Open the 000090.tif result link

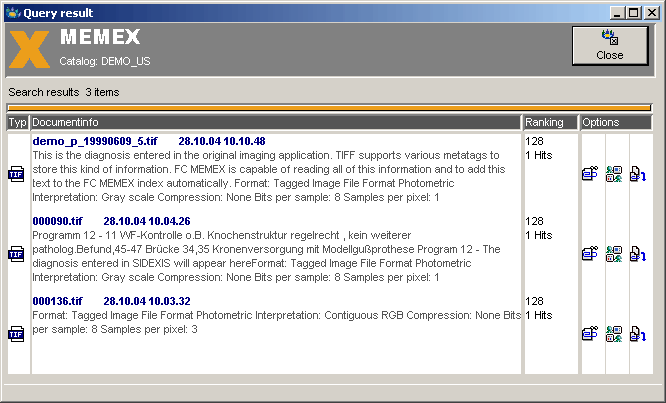(57, 221)
